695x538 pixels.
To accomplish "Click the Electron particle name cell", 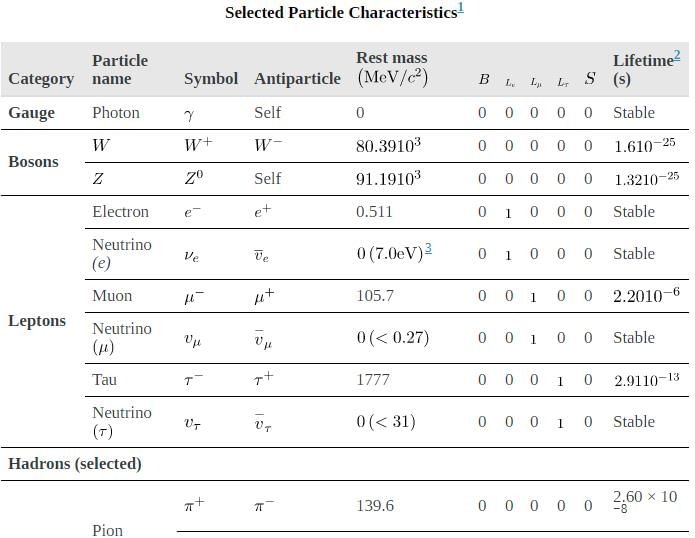I will coord(120,212).
